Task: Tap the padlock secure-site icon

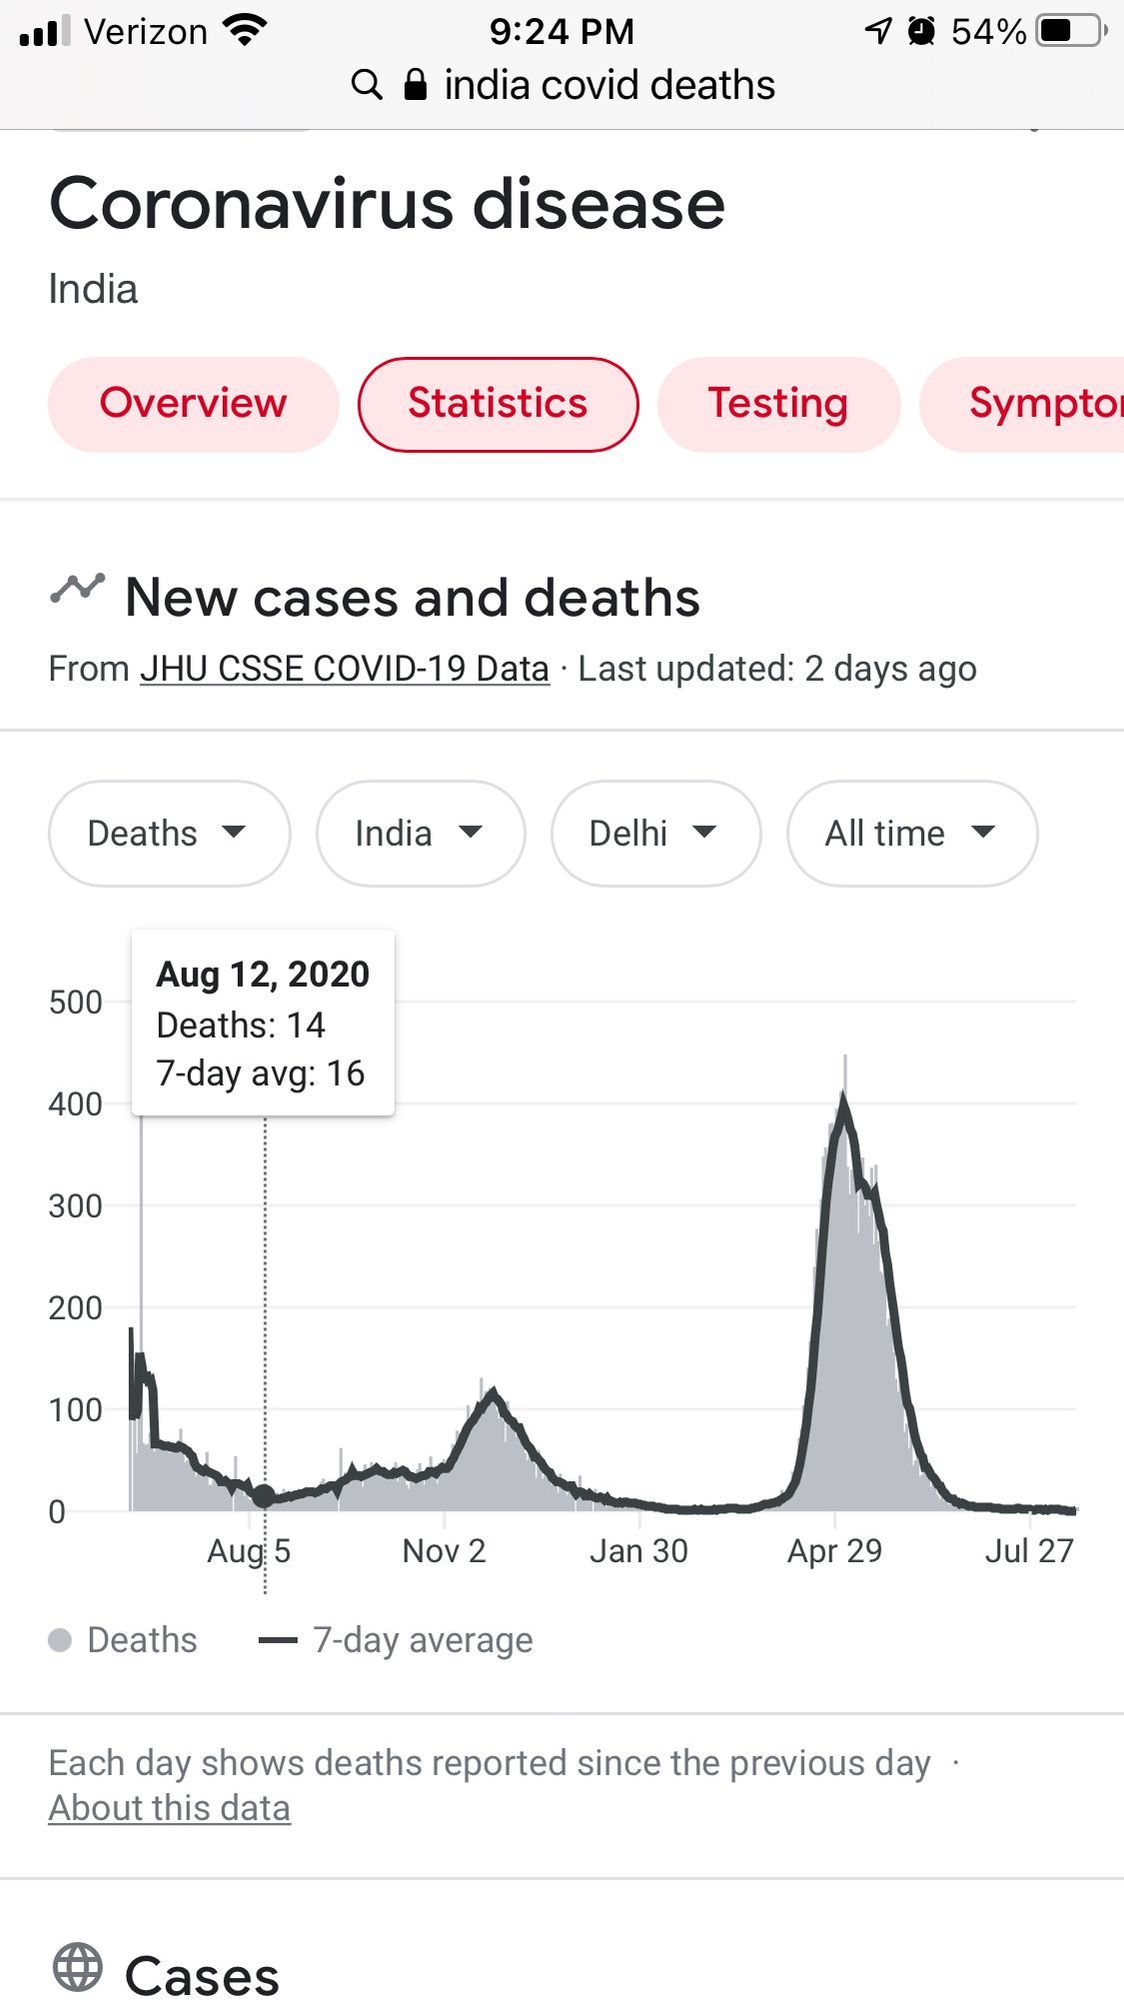Action: pyautogui.click(x=415, y=84)
